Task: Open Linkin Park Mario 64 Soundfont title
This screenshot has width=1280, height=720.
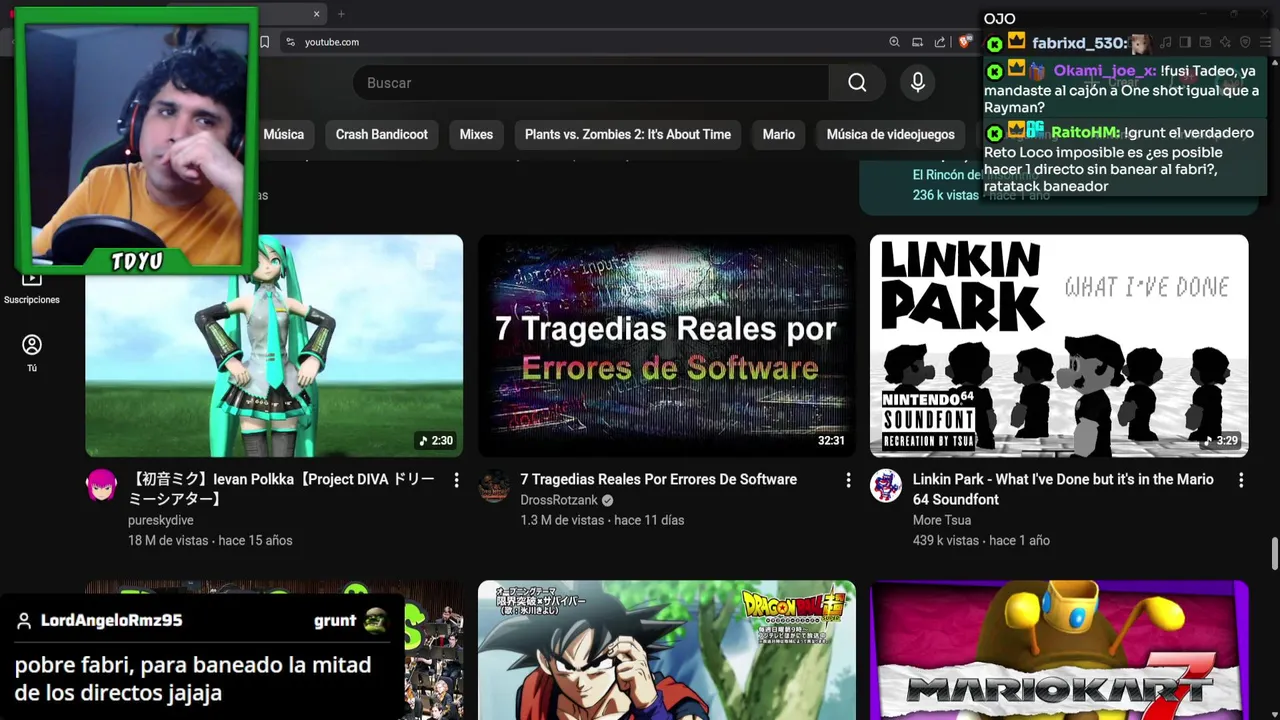Action: coord(1063,489)
